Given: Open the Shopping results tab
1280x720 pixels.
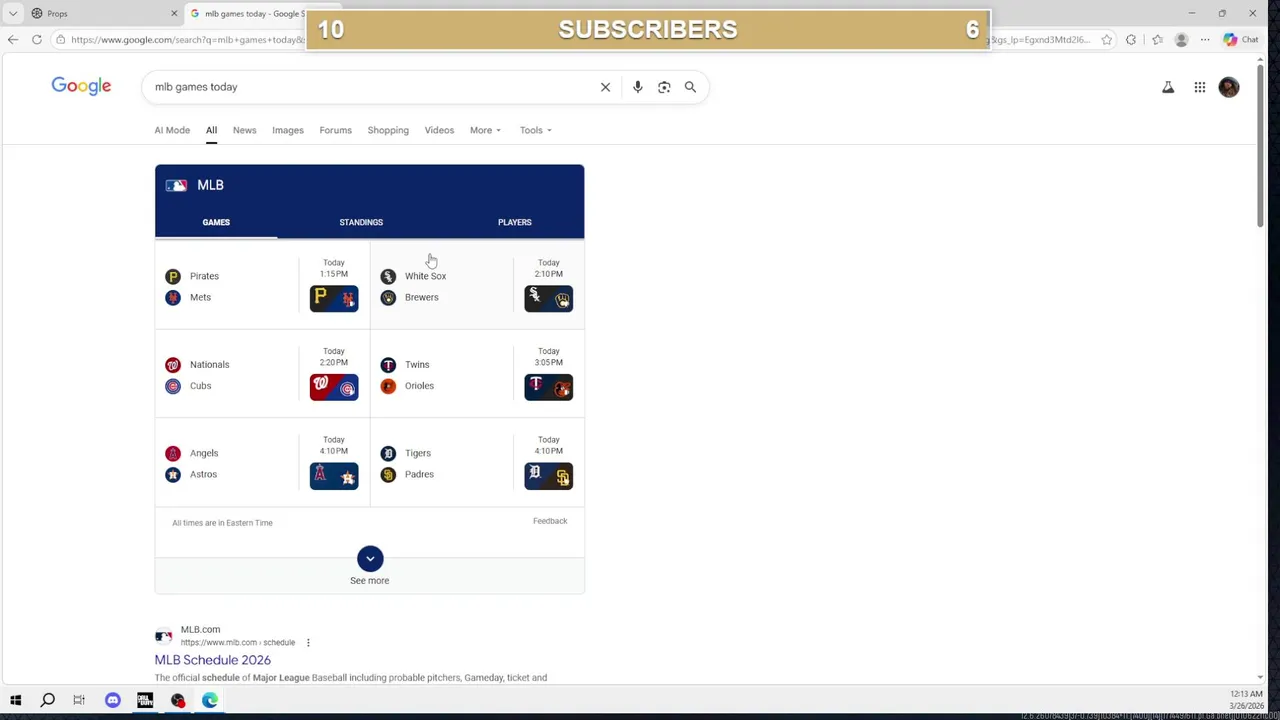Looking at the screenshot, I should [388, 130].
